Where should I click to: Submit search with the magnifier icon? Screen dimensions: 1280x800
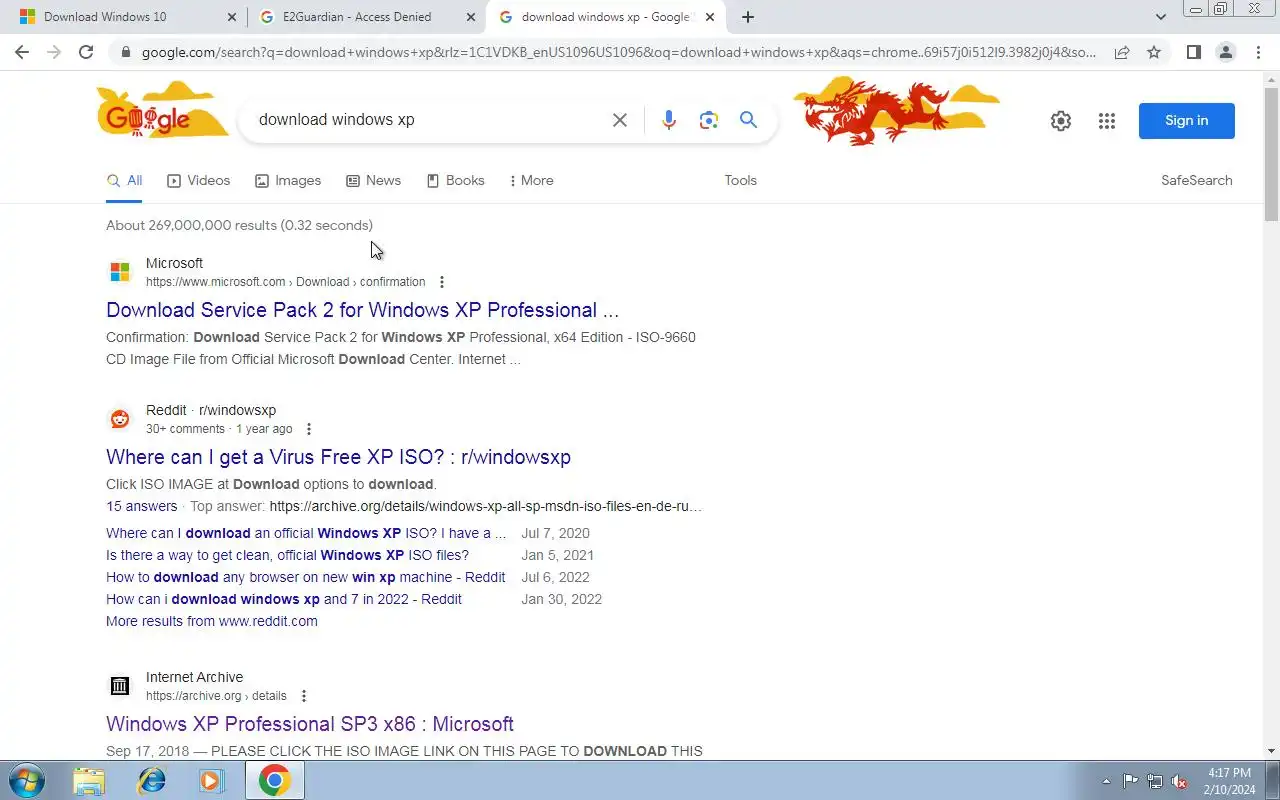point(748,120)
